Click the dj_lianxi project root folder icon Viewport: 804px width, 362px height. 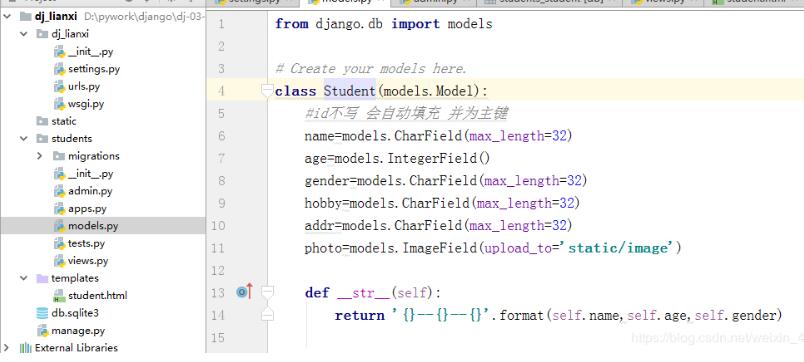pos(26,16)
